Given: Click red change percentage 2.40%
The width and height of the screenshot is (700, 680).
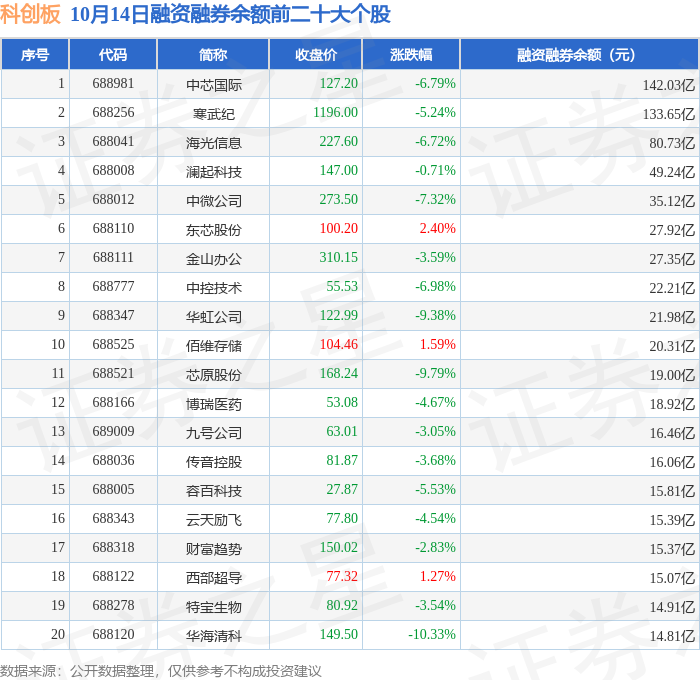Looking at the screenshot, I should pyautogui.click(x=438, y=229).
